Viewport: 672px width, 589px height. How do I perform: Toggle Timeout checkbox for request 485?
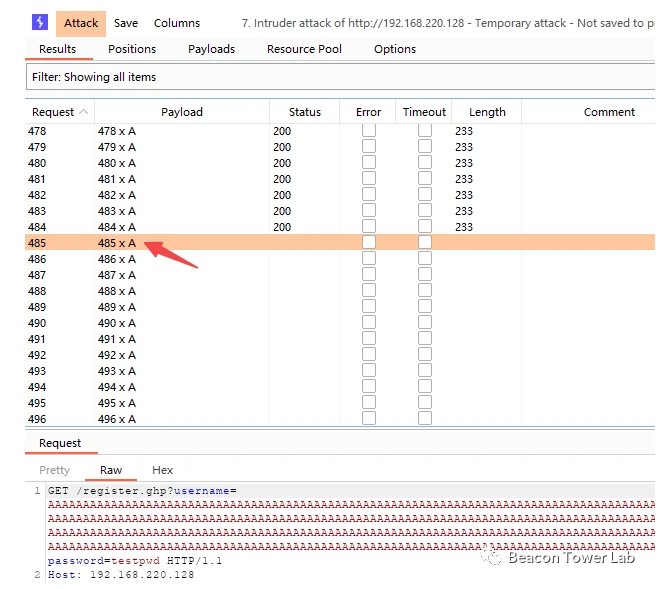[425, 243]
